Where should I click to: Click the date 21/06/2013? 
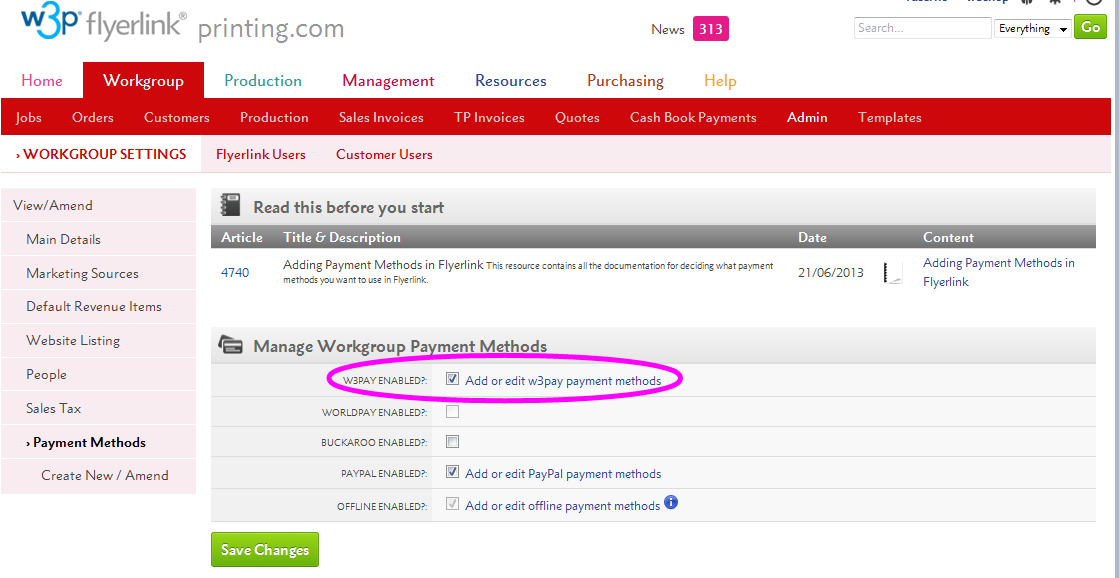831,273
